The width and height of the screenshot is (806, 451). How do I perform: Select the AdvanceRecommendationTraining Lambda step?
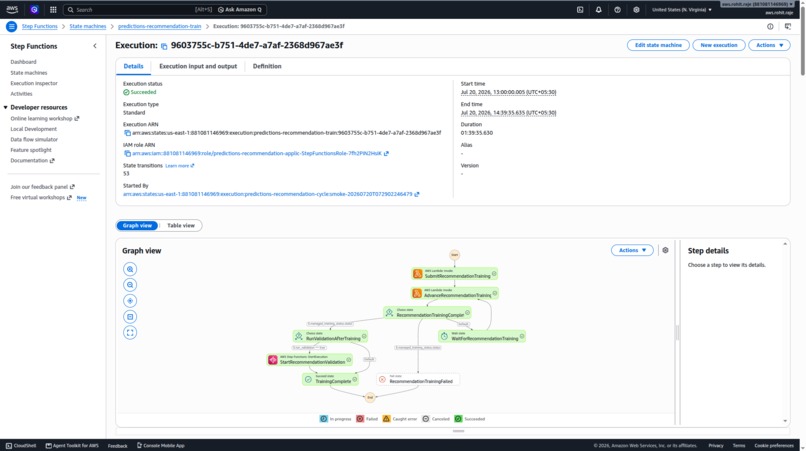454,294
